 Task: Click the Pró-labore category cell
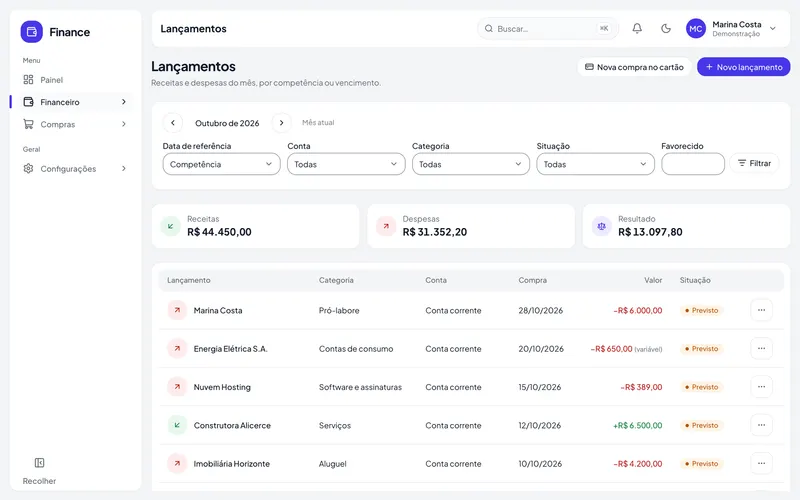tap(339, 310)
